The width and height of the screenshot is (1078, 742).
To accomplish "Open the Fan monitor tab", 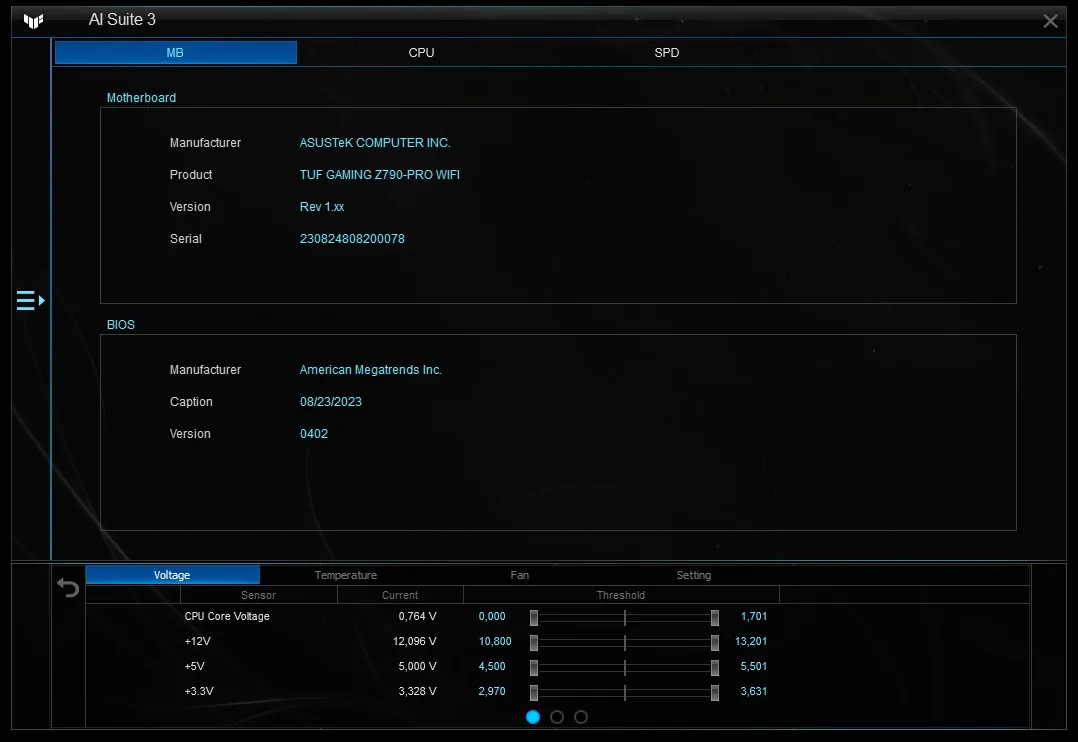I will 520,575.
